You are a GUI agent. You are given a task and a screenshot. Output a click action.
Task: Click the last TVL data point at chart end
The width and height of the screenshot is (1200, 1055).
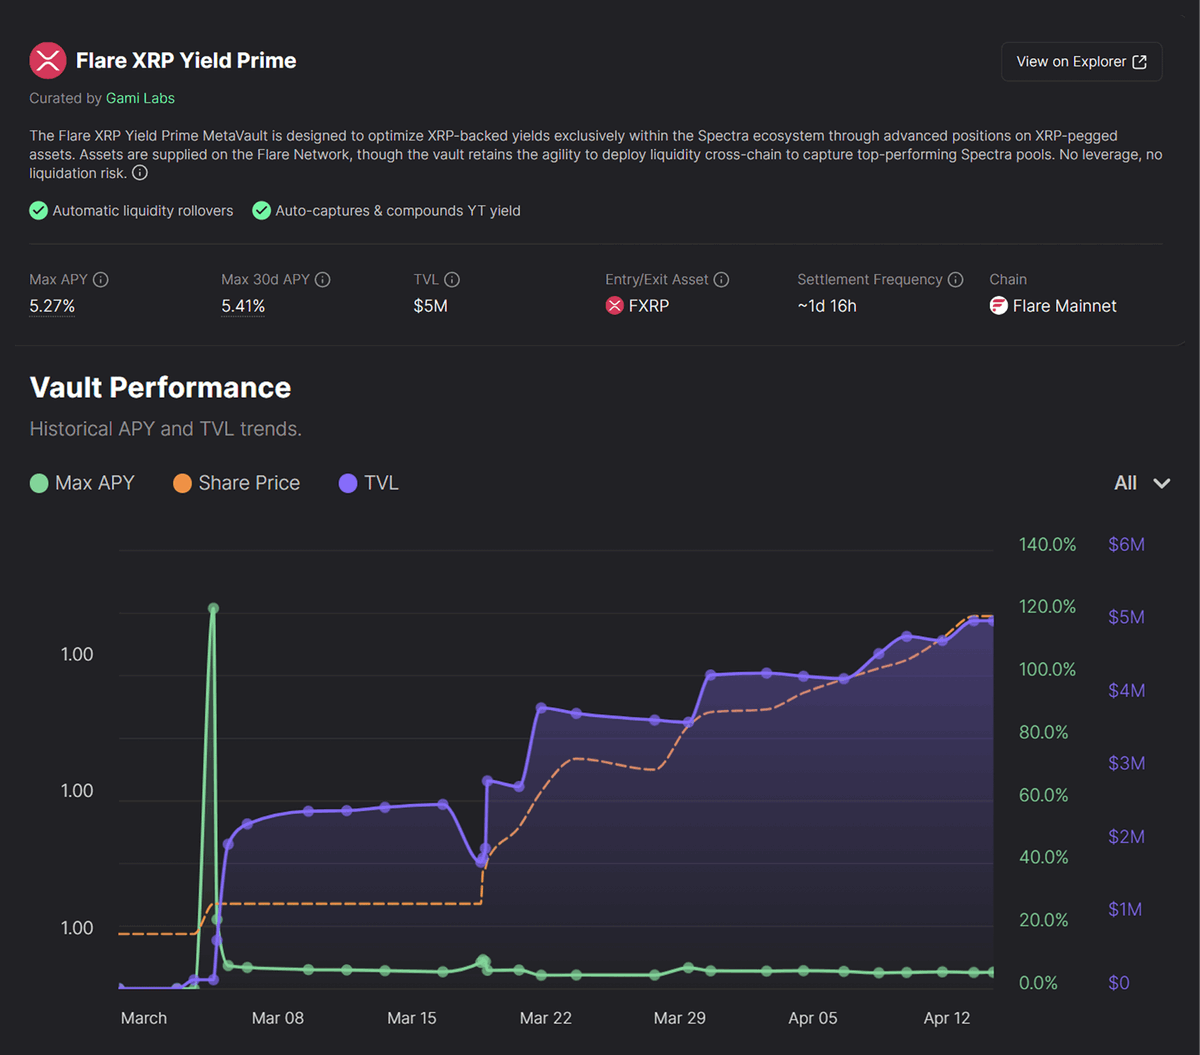(992, 621)
